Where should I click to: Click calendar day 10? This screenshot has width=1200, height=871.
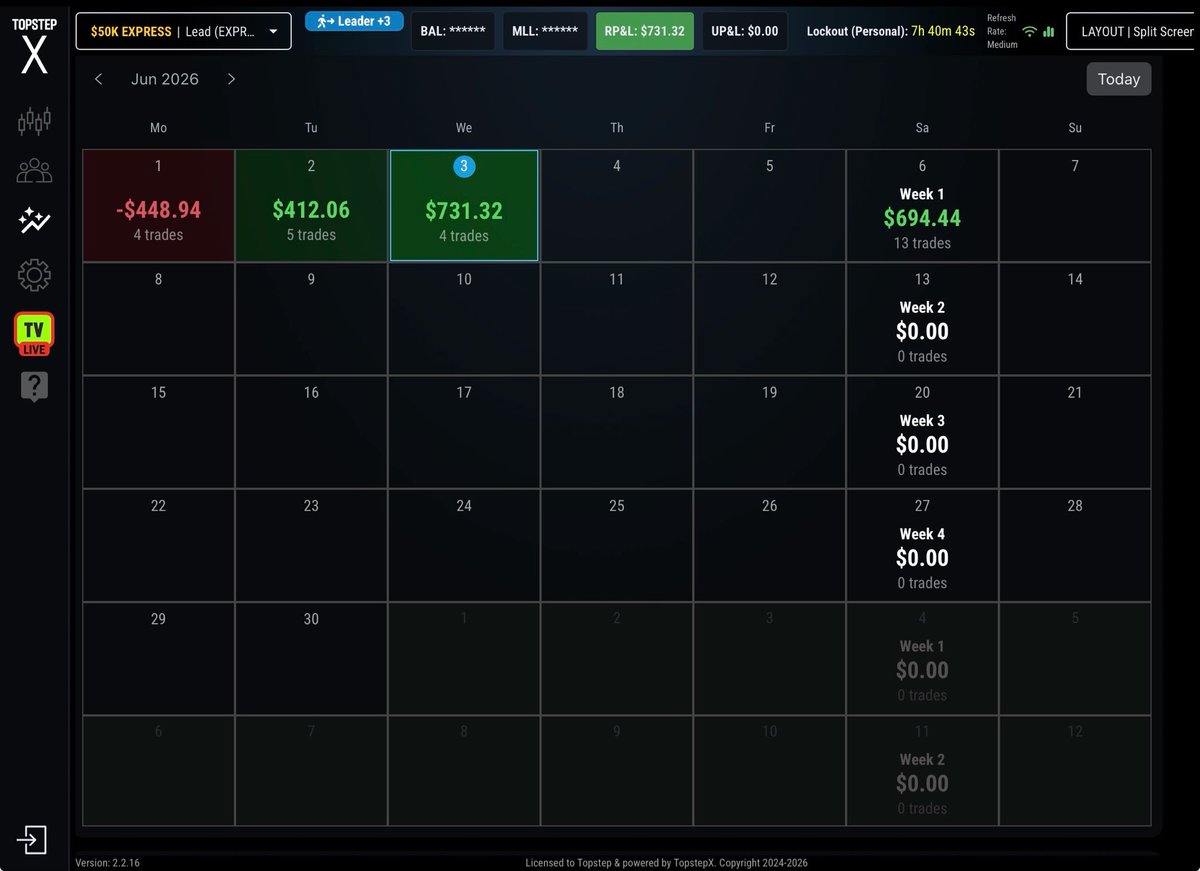(x=464, y=319)
